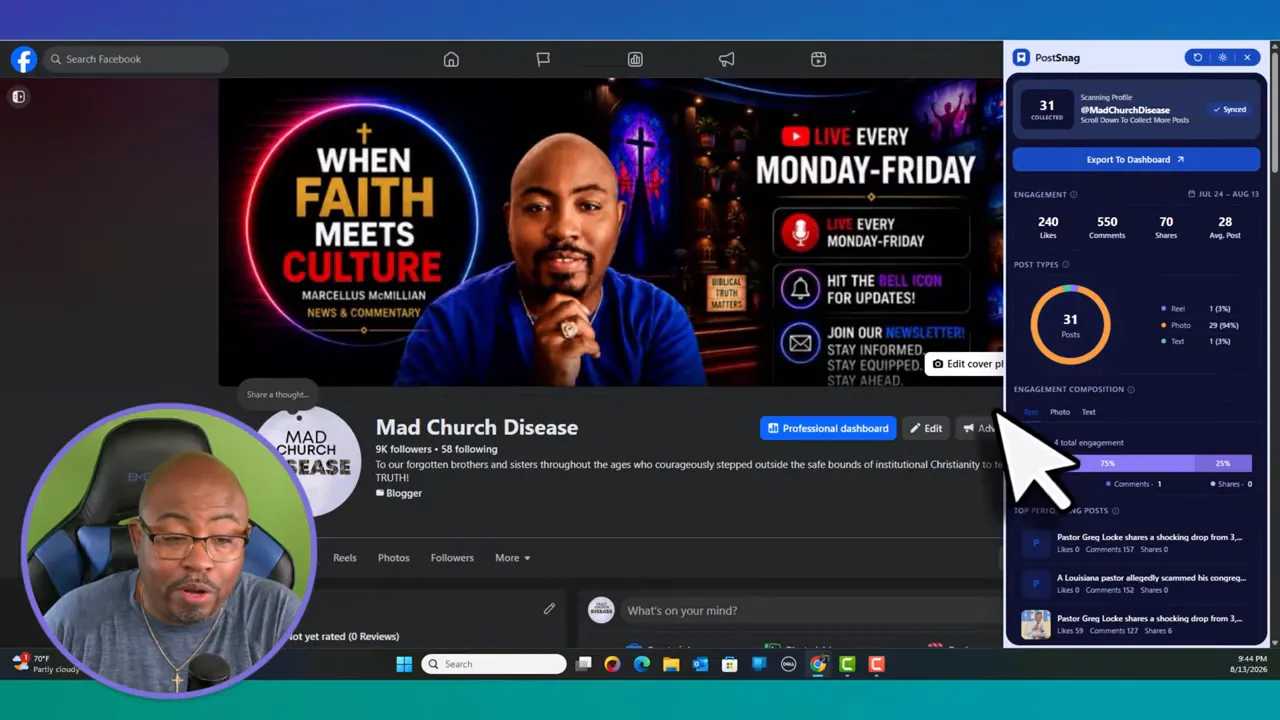Image resolution: width=1280 pixels, height=720 pixels.
Task: Click the 25% engagement bar segment
Action: tap(1223, 464)
